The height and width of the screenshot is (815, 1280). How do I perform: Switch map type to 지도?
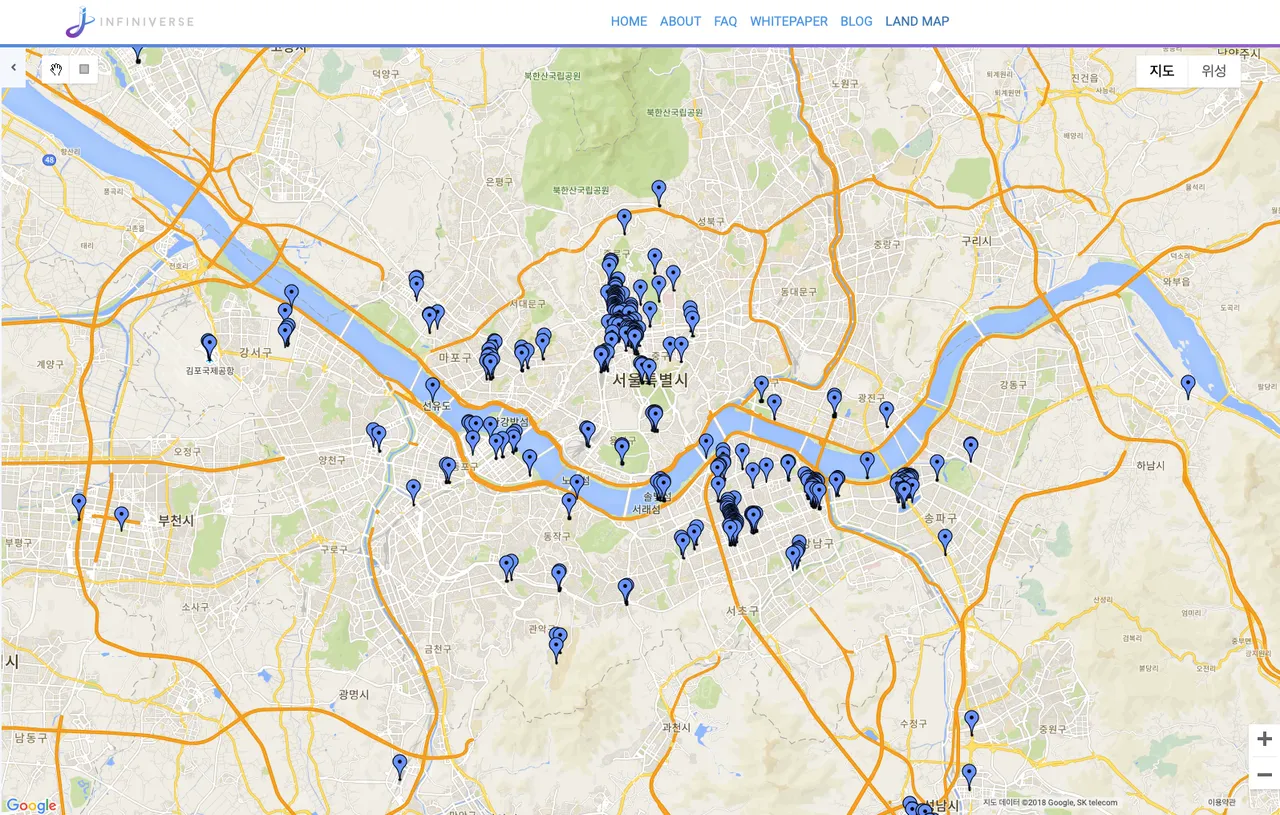click(x=1162, y=70)
